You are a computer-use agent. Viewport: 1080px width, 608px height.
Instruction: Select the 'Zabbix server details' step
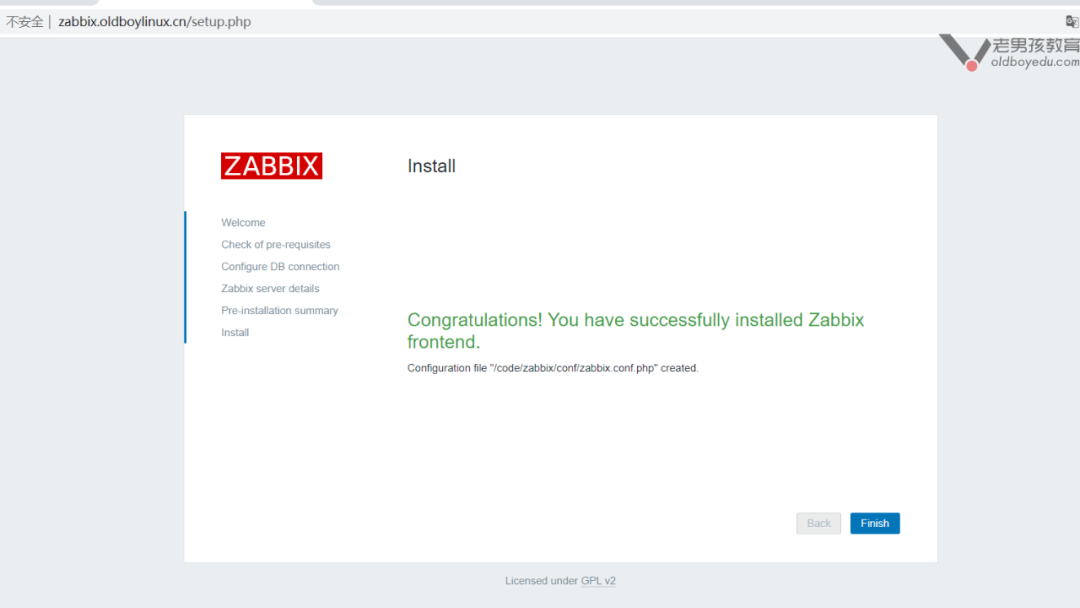(270, 289)
